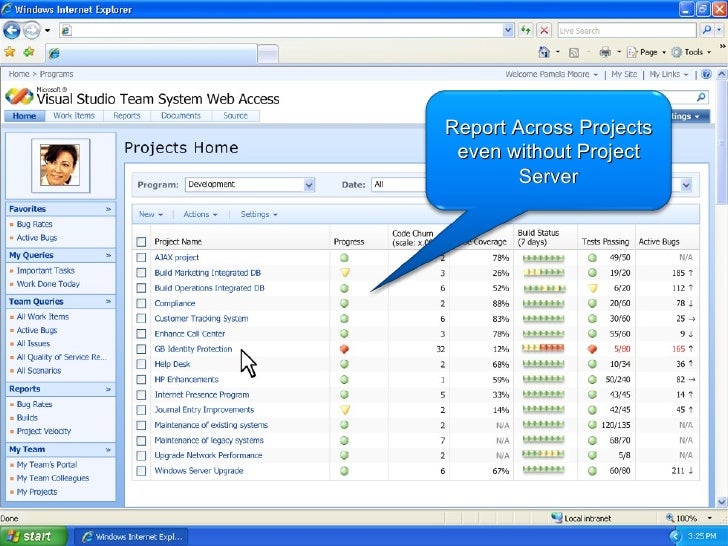Check the Help Desk row checkbox
728x546 pixels.
pos(141,364)
